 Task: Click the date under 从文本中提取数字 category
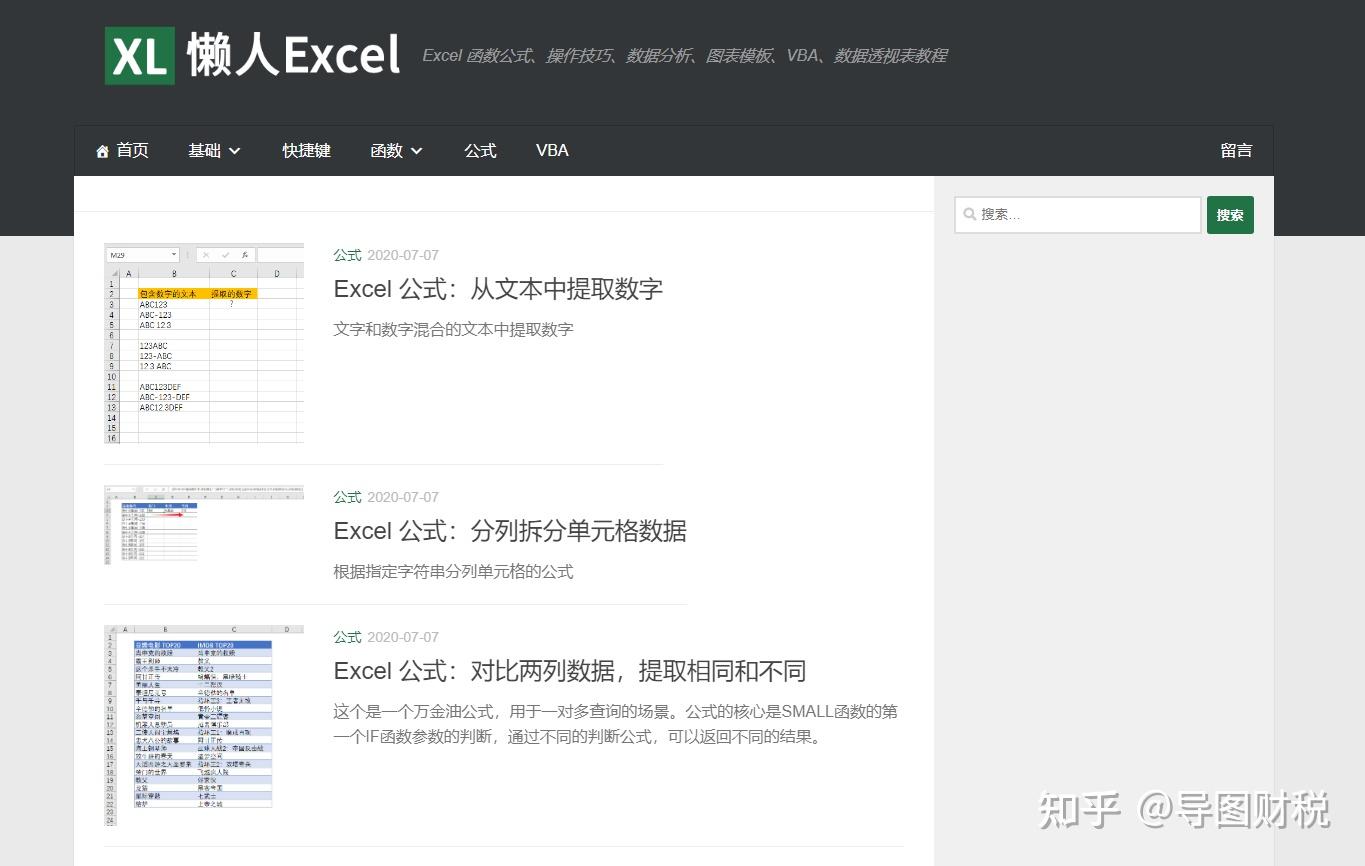point(403,255)
